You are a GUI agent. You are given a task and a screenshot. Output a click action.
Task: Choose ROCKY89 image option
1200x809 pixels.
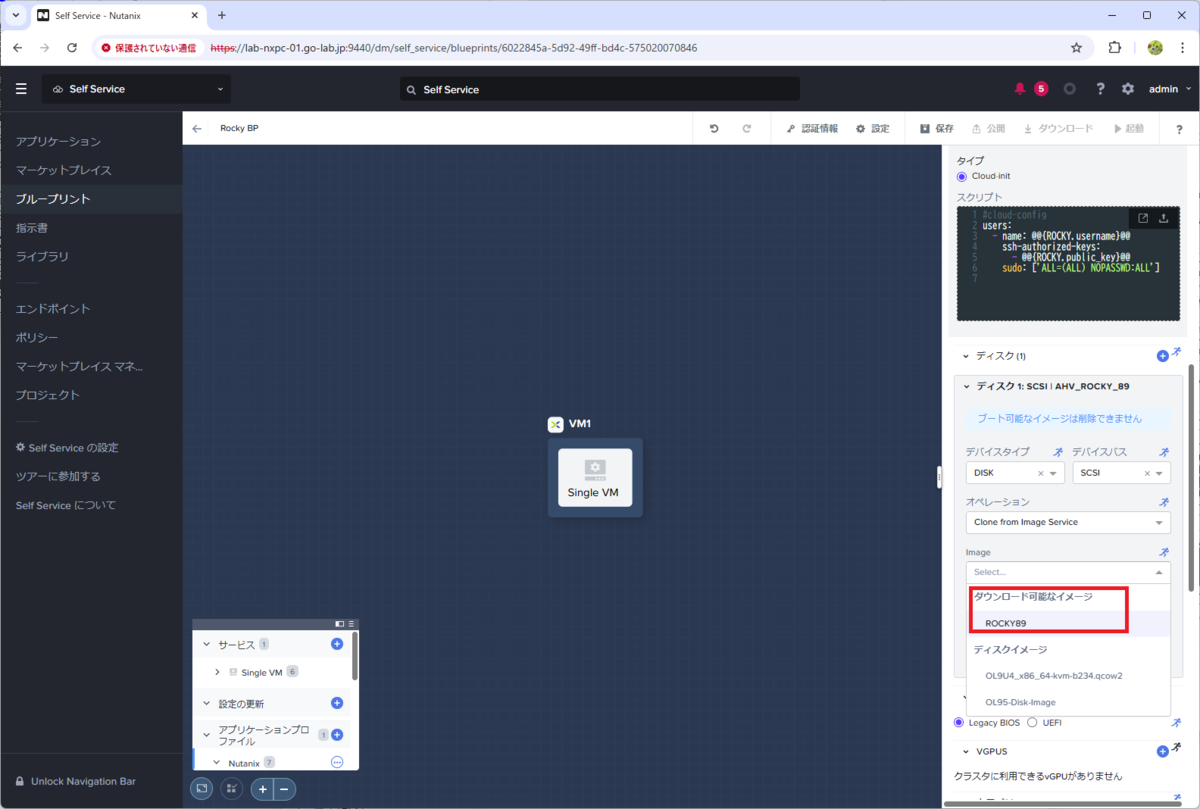pos(1068,623)
